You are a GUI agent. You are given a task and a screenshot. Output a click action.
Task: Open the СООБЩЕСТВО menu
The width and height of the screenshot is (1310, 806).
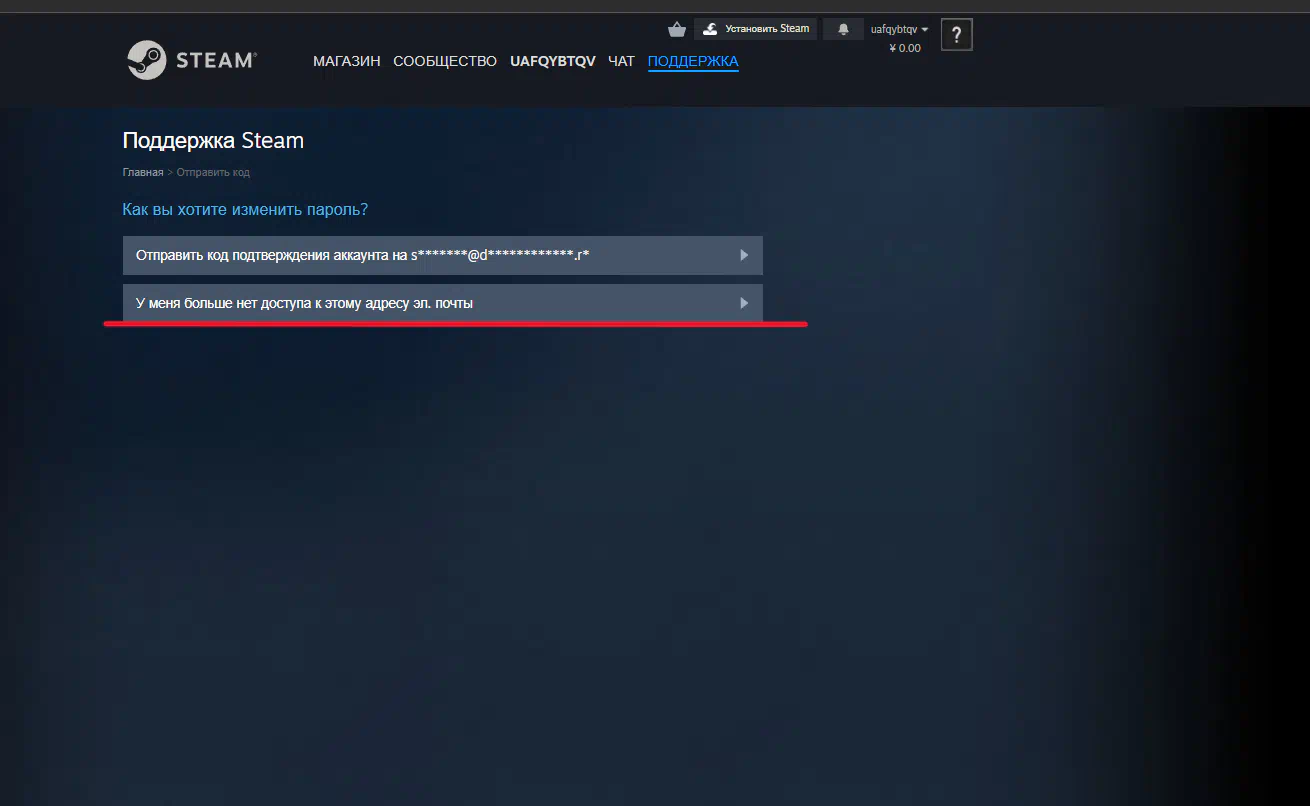click(x=444, y=61)
